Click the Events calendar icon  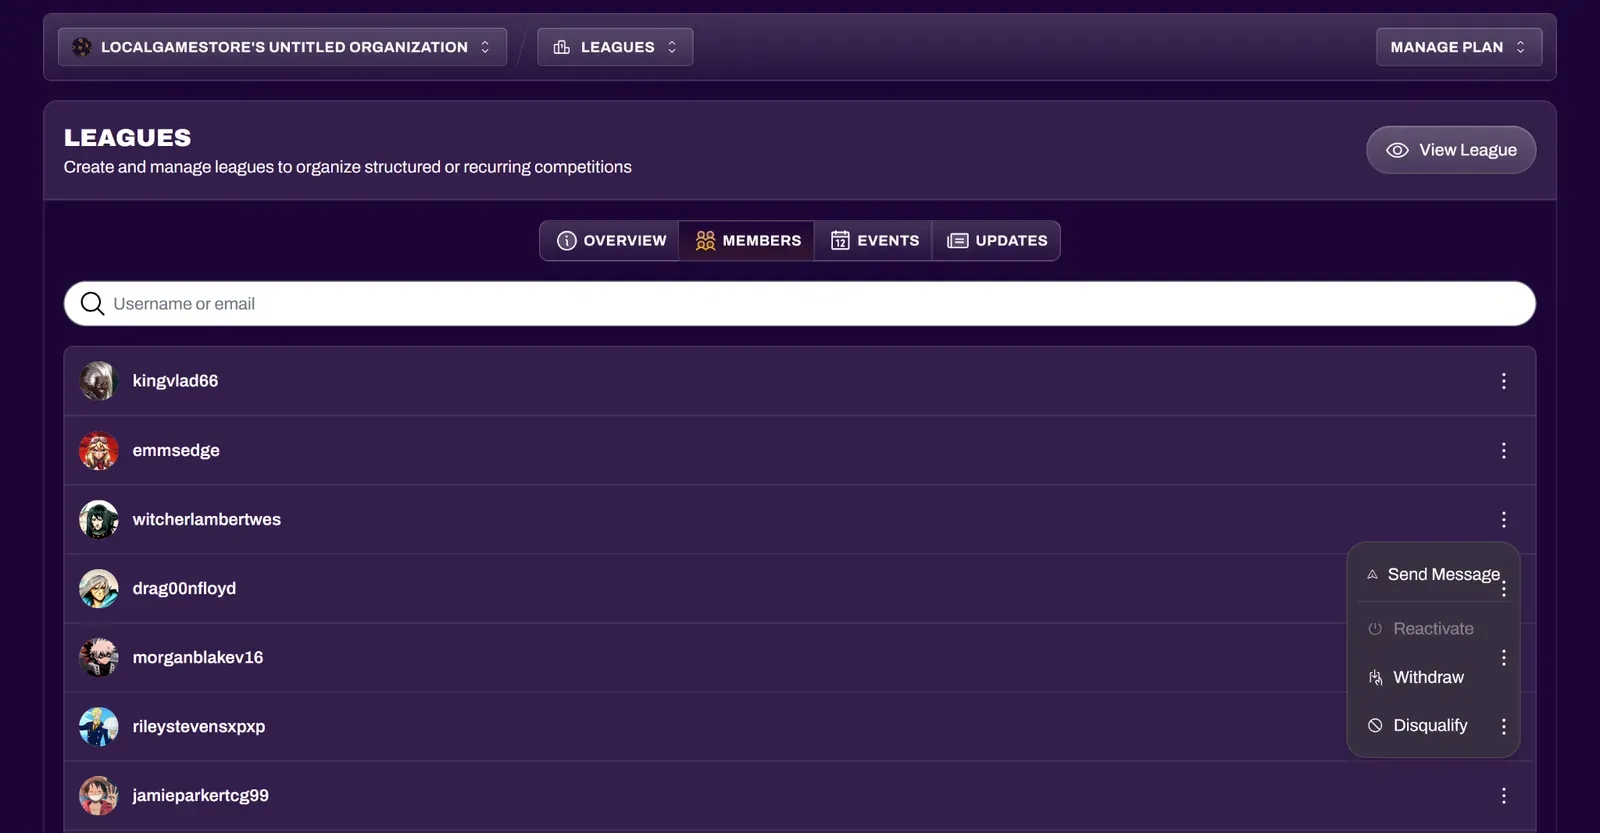(840, 241)
